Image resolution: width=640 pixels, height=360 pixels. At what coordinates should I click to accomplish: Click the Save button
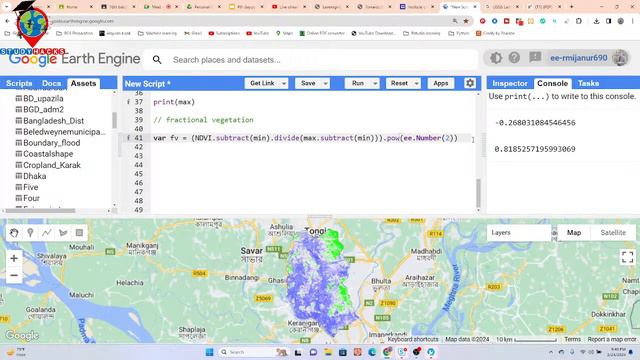[x=308, y=83]
